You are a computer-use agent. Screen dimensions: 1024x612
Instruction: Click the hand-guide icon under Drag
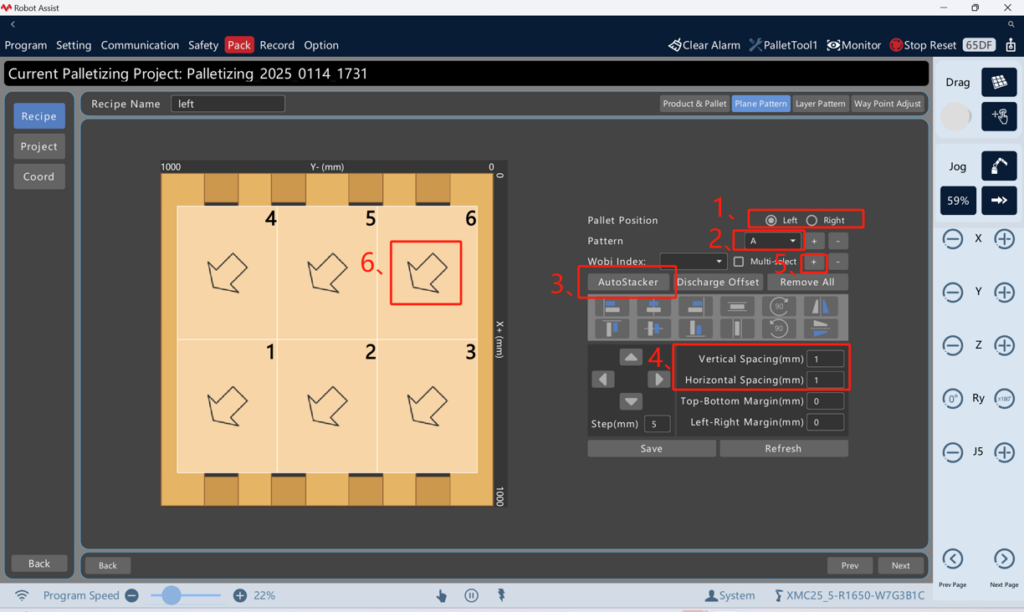click(x=999, y=116)
